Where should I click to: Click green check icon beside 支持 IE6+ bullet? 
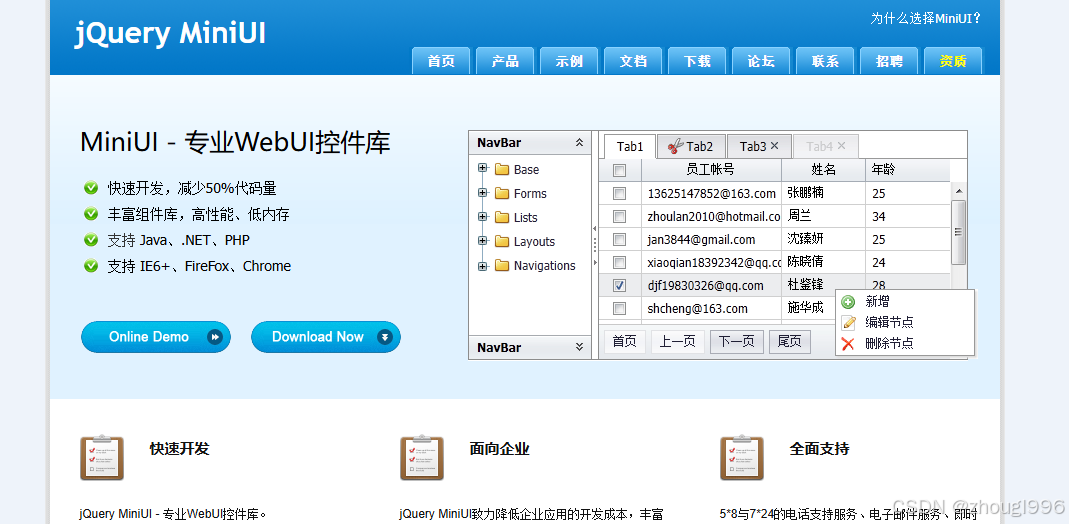pyautogui.click(x=91, y=266)
